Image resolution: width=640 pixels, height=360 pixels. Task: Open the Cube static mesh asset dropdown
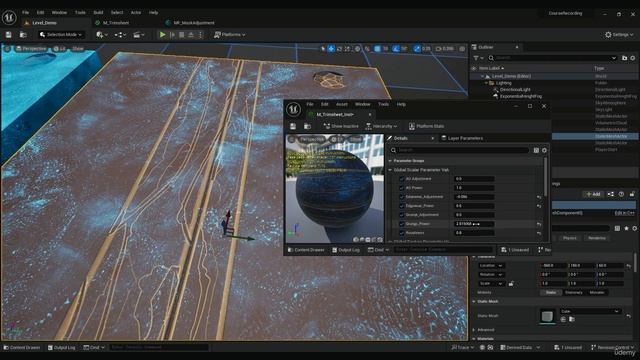590,311
